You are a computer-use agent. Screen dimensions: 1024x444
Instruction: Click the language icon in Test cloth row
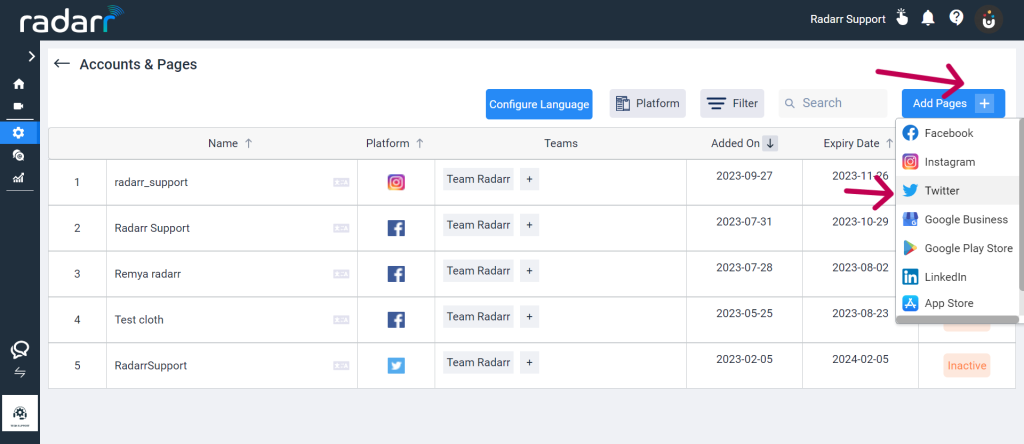[341, 320]
